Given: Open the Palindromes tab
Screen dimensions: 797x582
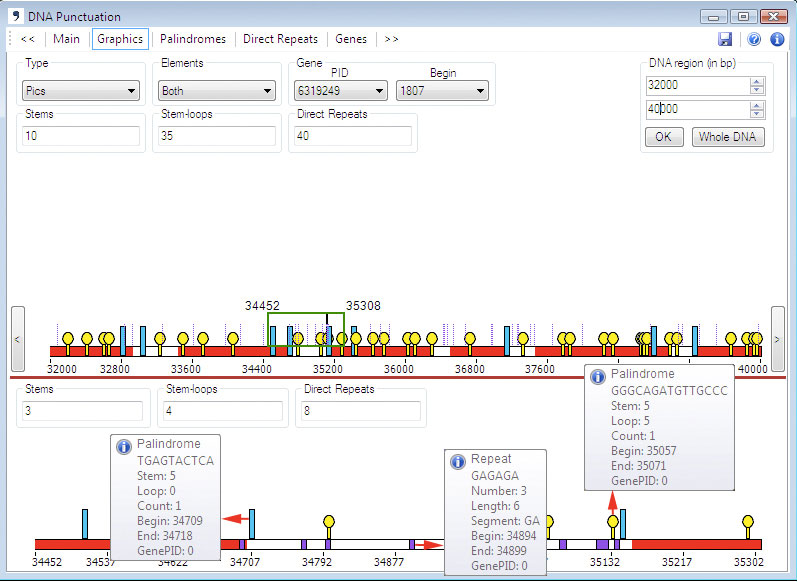Looking at the screenshot, I should pos(193,39).
